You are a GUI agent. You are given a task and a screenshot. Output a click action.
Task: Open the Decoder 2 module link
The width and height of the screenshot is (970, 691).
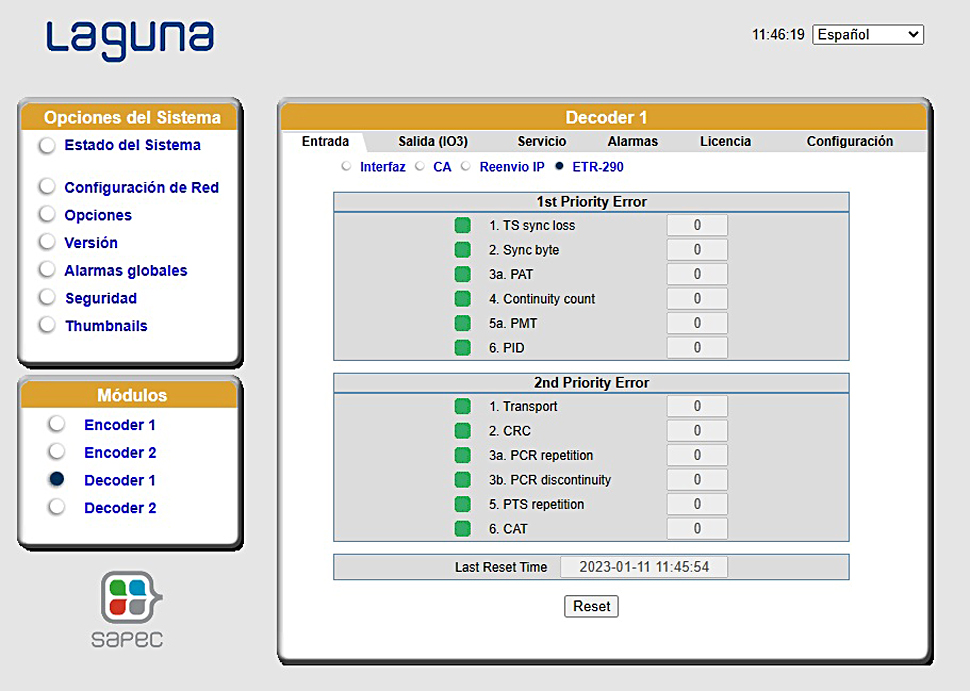[x=120, y=508]
